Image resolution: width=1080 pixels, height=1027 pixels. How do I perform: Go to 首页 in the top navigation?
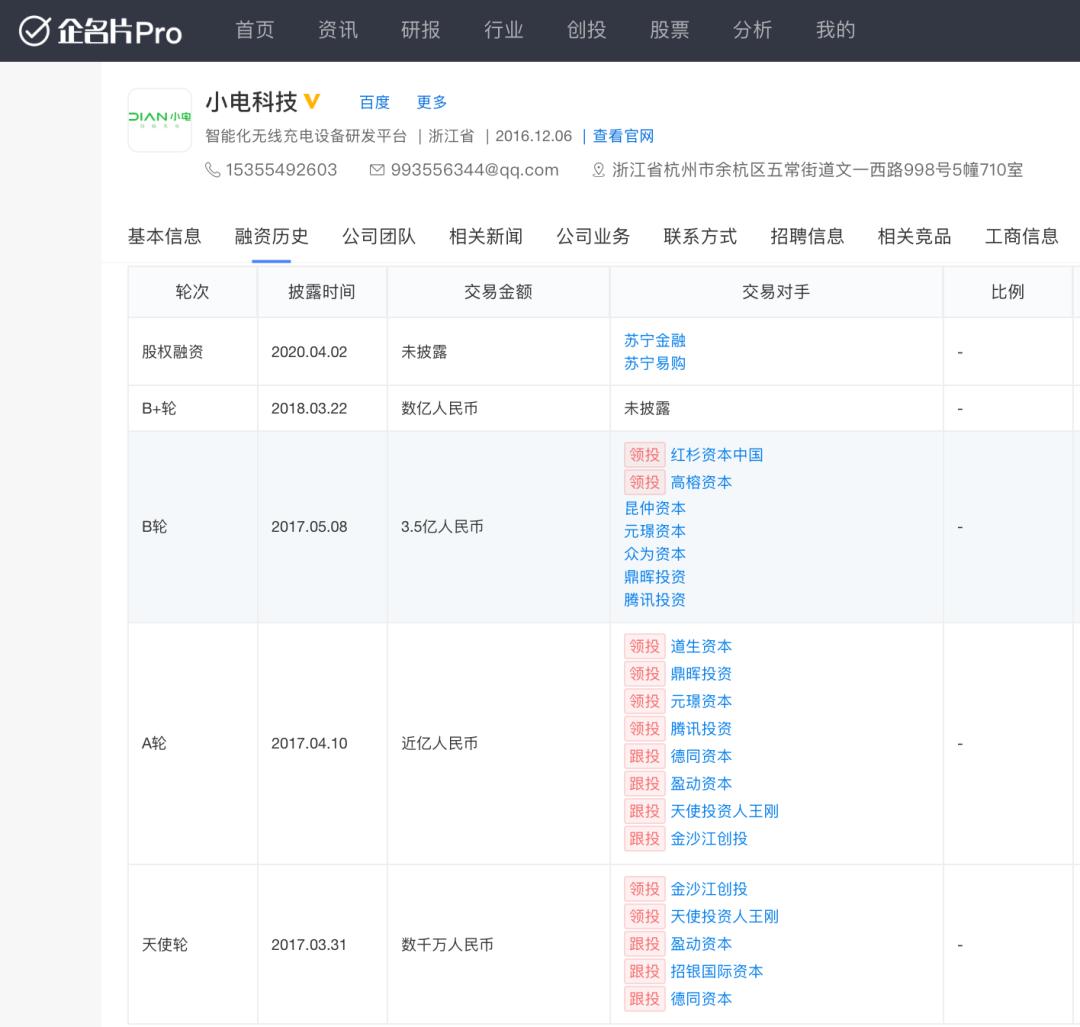coord(255,30)
